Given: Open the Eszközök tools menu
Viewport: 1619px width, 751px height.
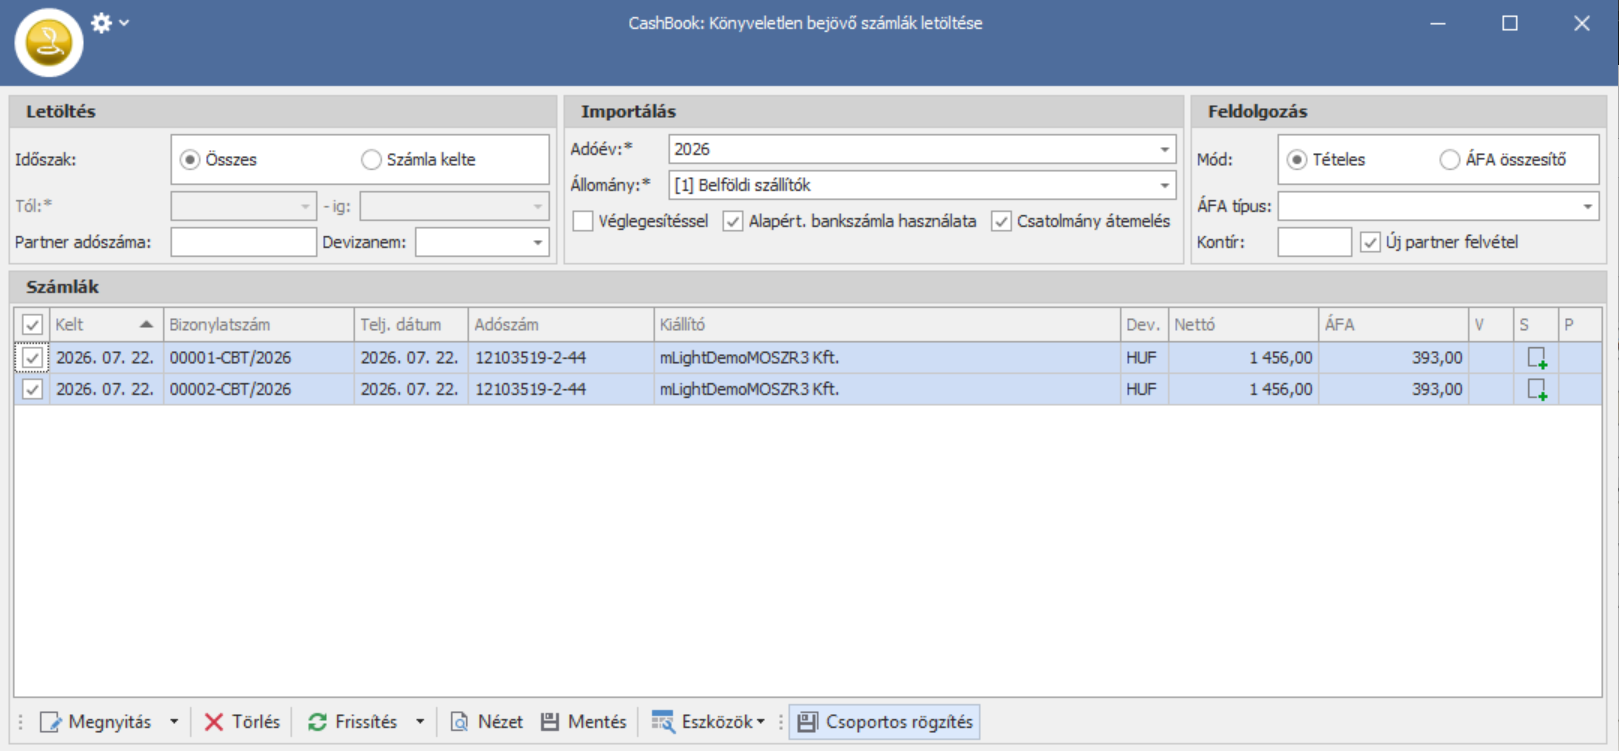Looking at the screenshot, I should pos(708,722).
